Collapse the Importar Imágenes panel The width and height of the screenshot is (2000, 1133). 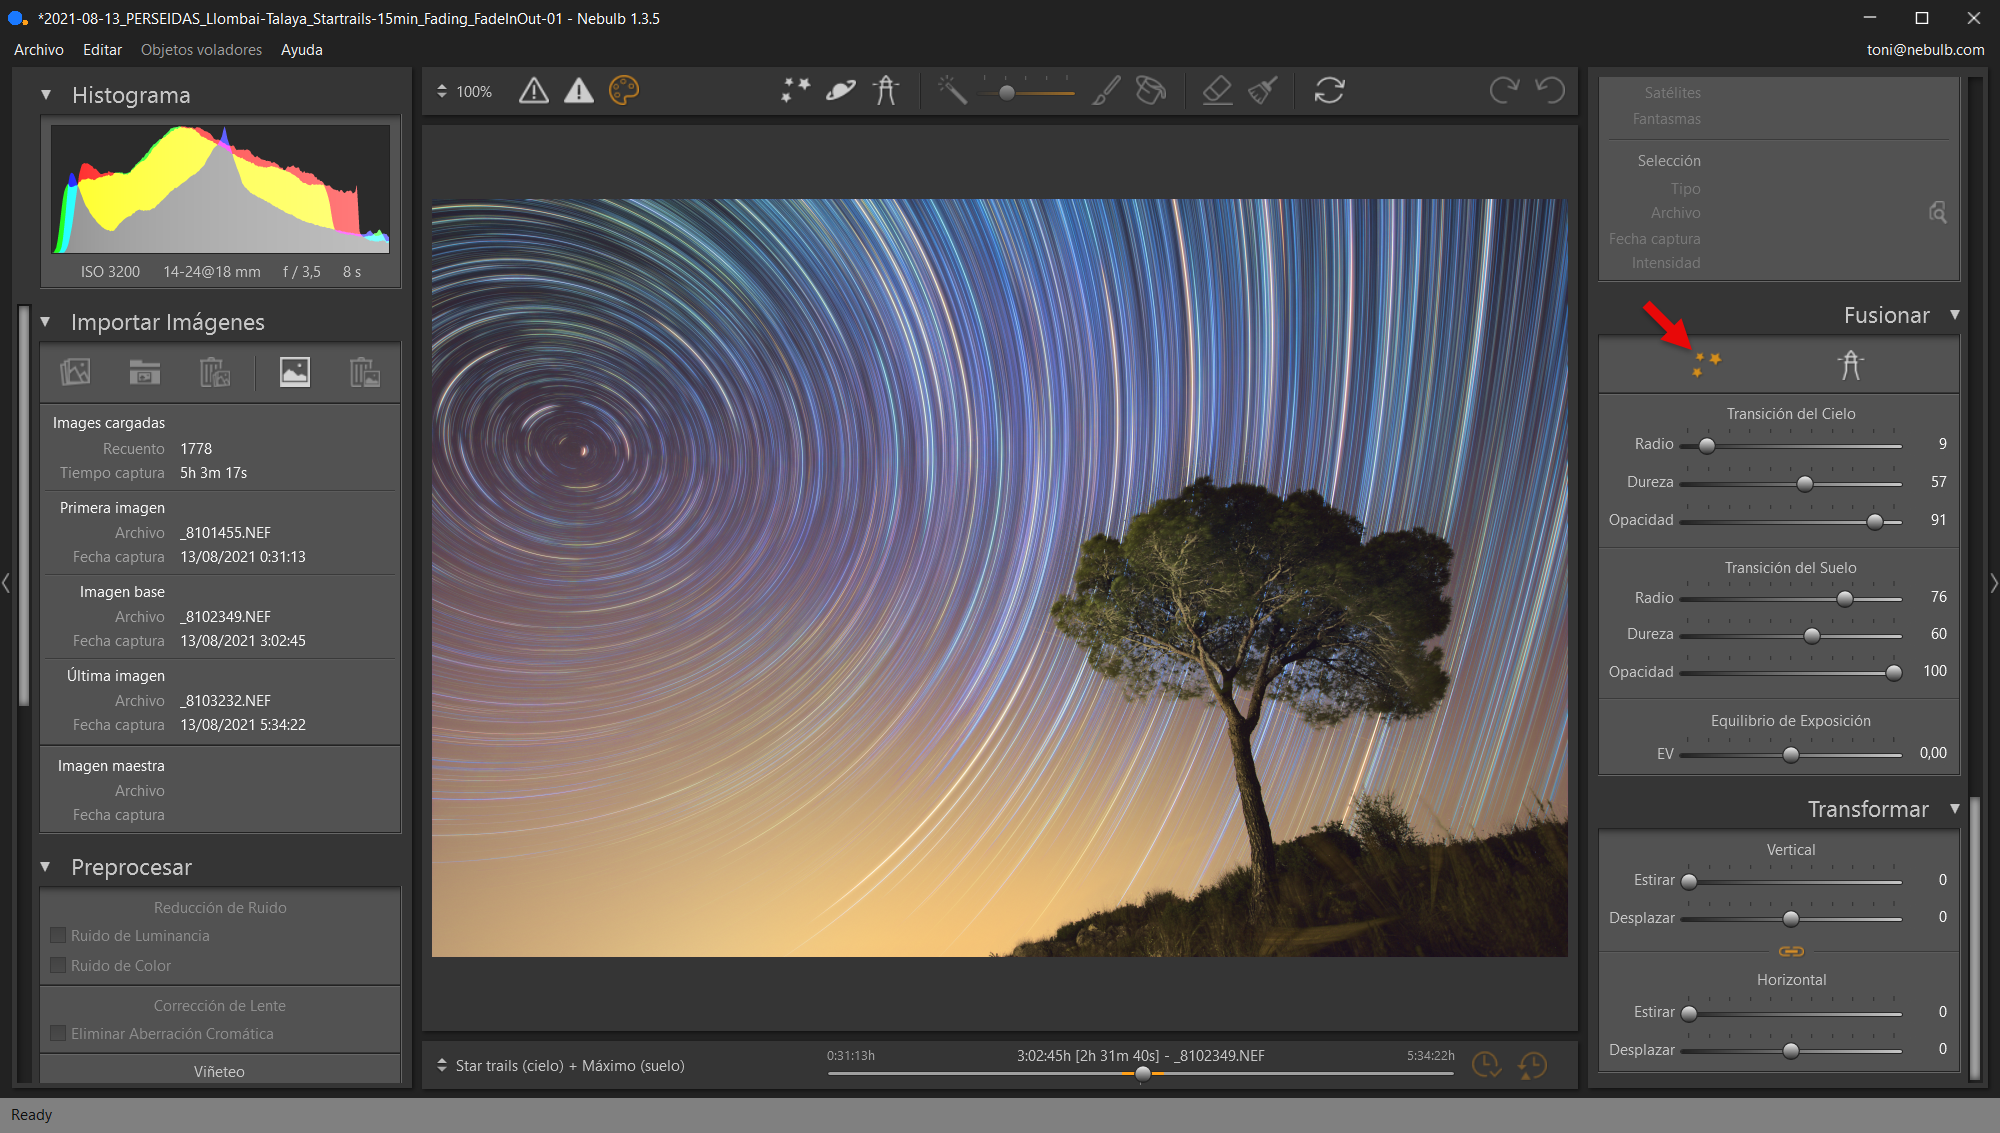[46, 322]
